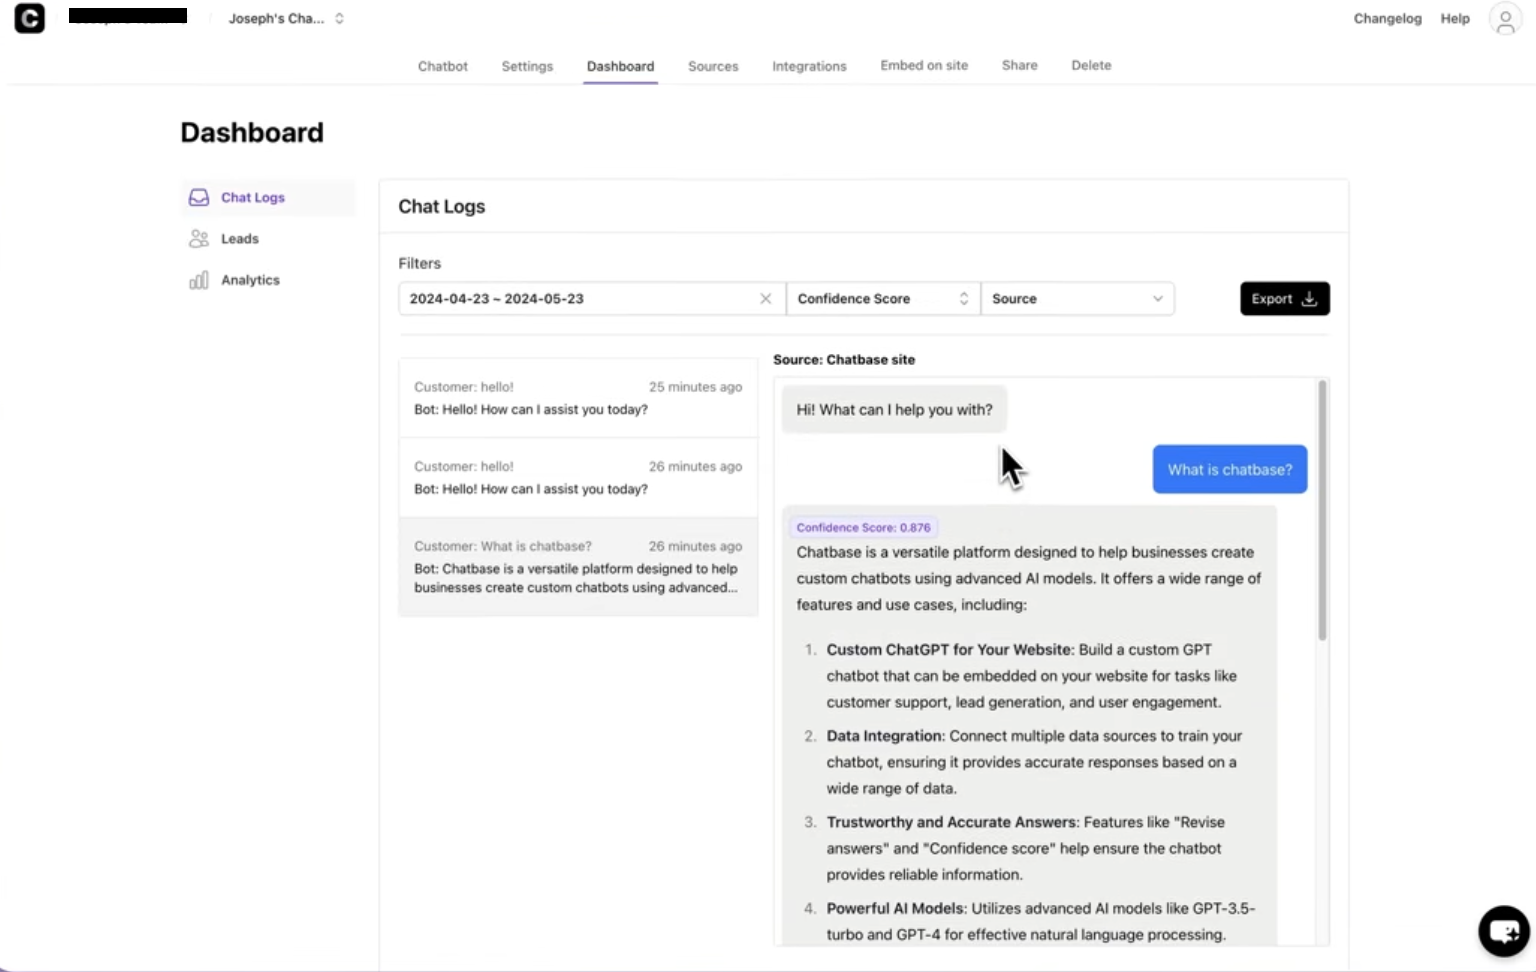The width and height of the screenshot is (1536, 972).
Task: Click the Analytics bar chart icon
Action: click(x=199, y=280)
